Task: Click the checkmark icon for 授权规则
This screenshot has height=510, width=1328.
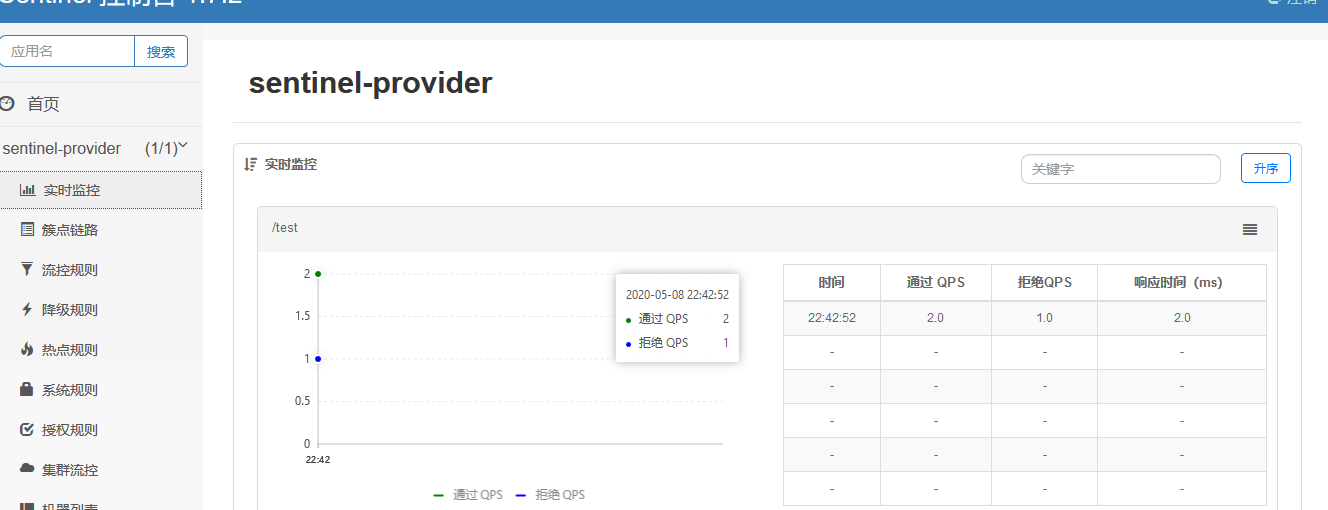Action: click(27, 430)
